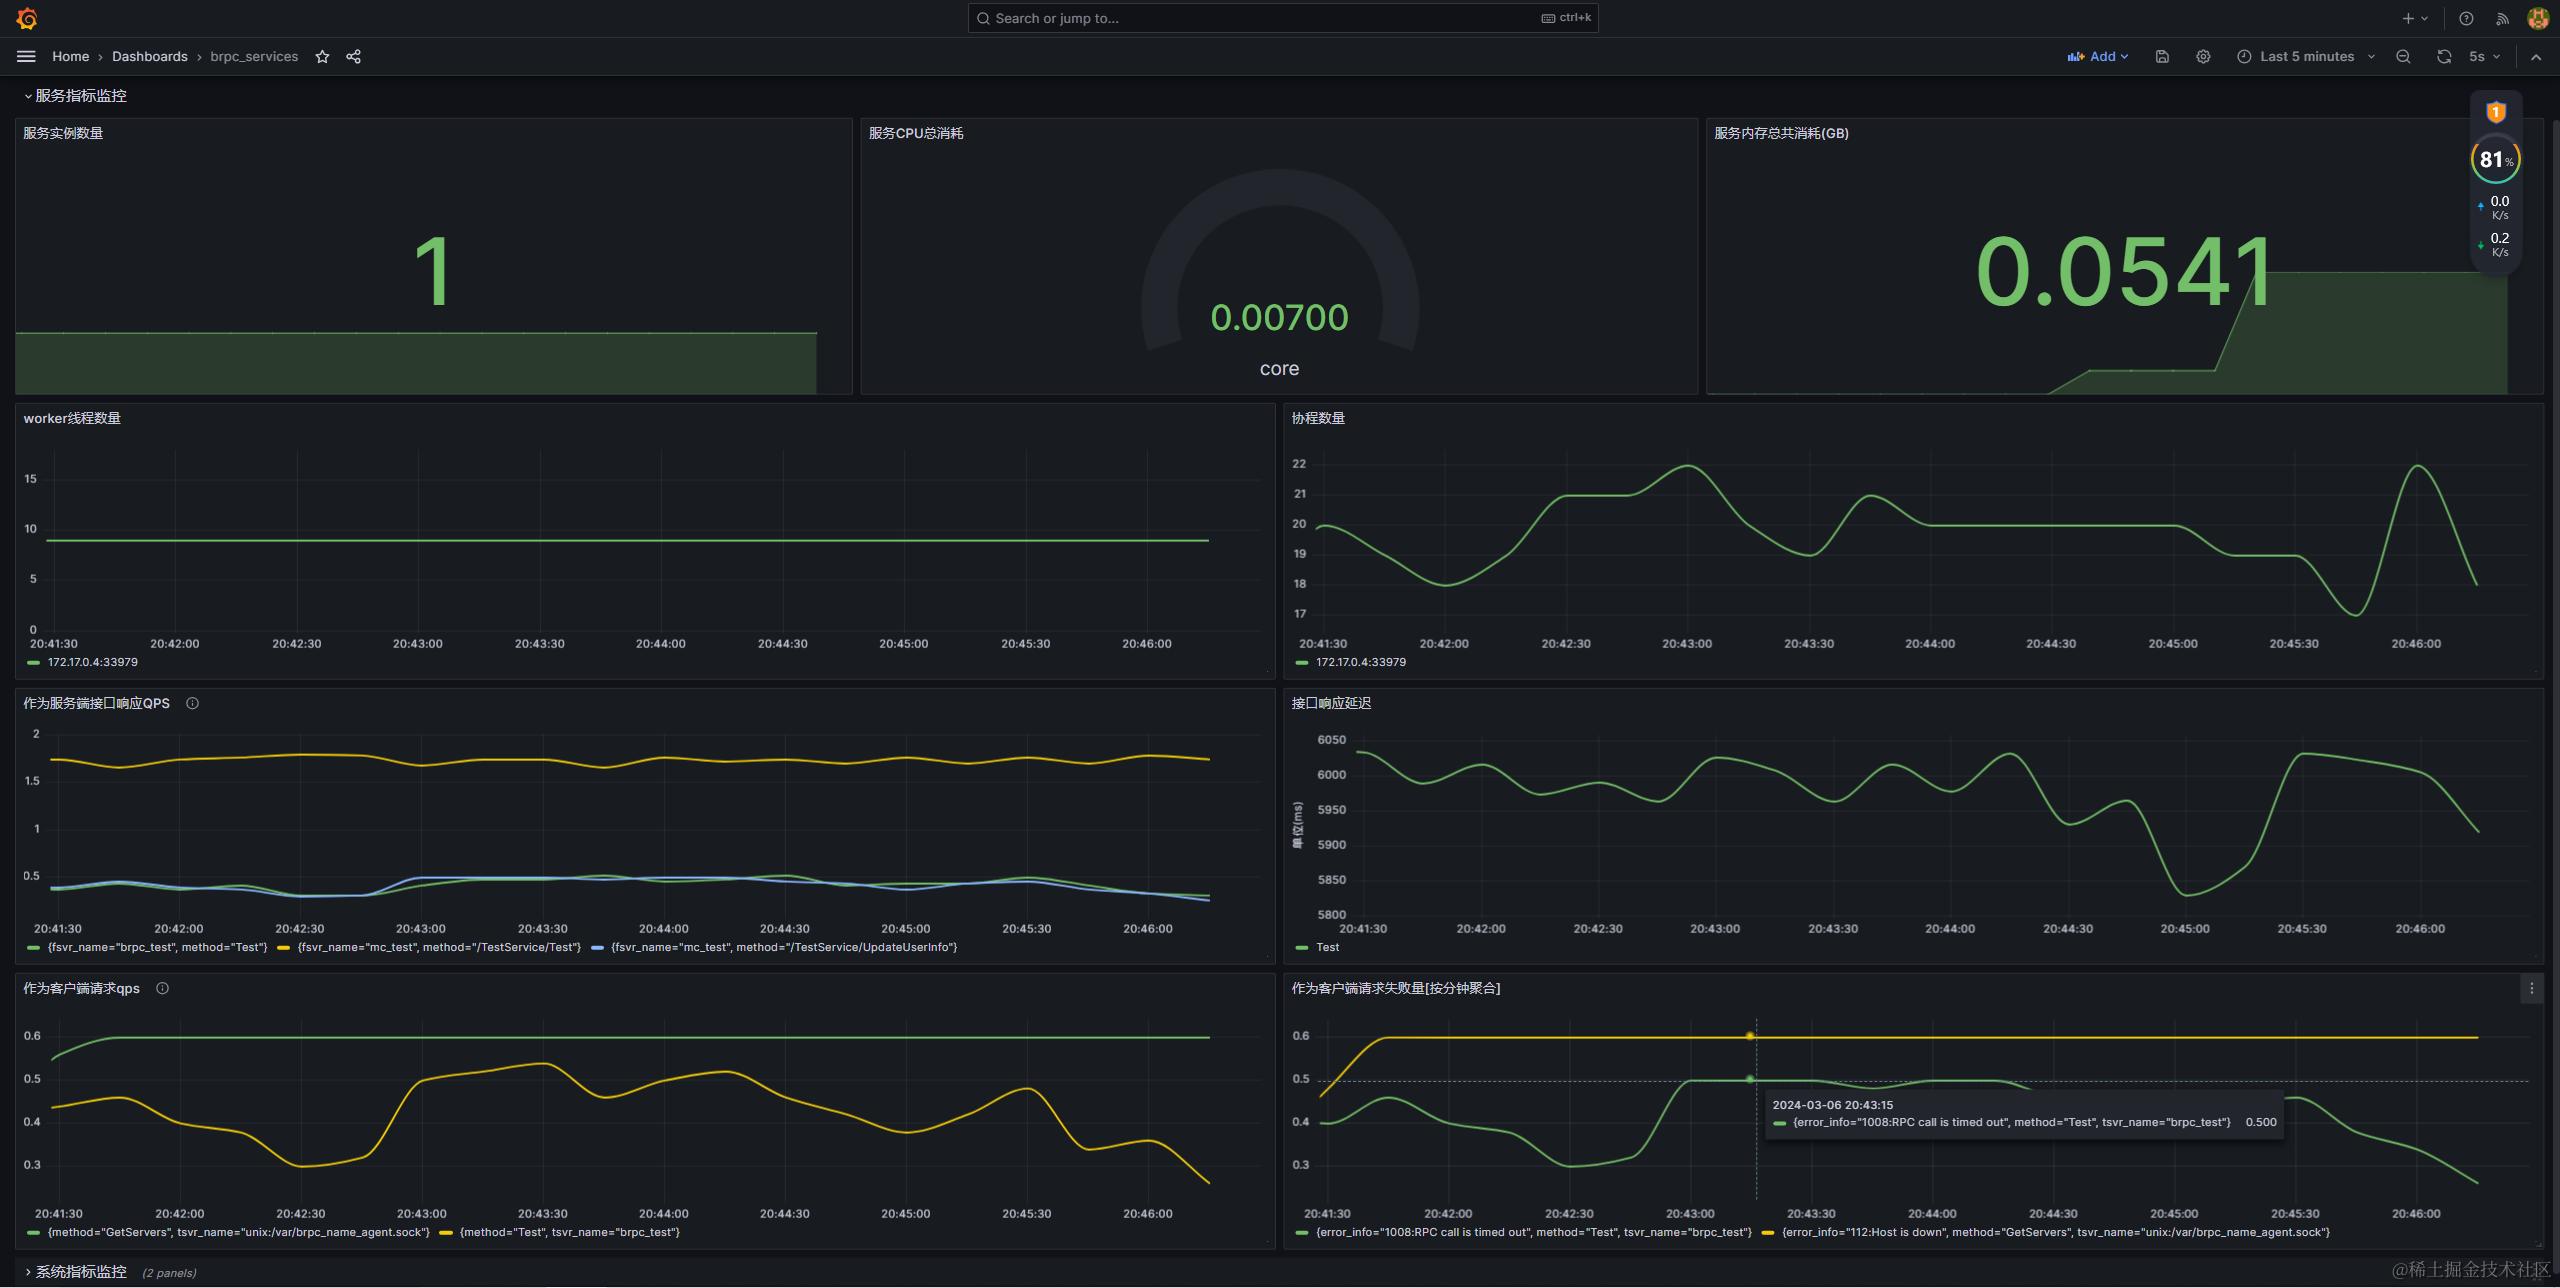Open dashboard settings gear icon
This screenshot has height=1288, width=2560.
pyautogui.click(x=2203, y=57)
